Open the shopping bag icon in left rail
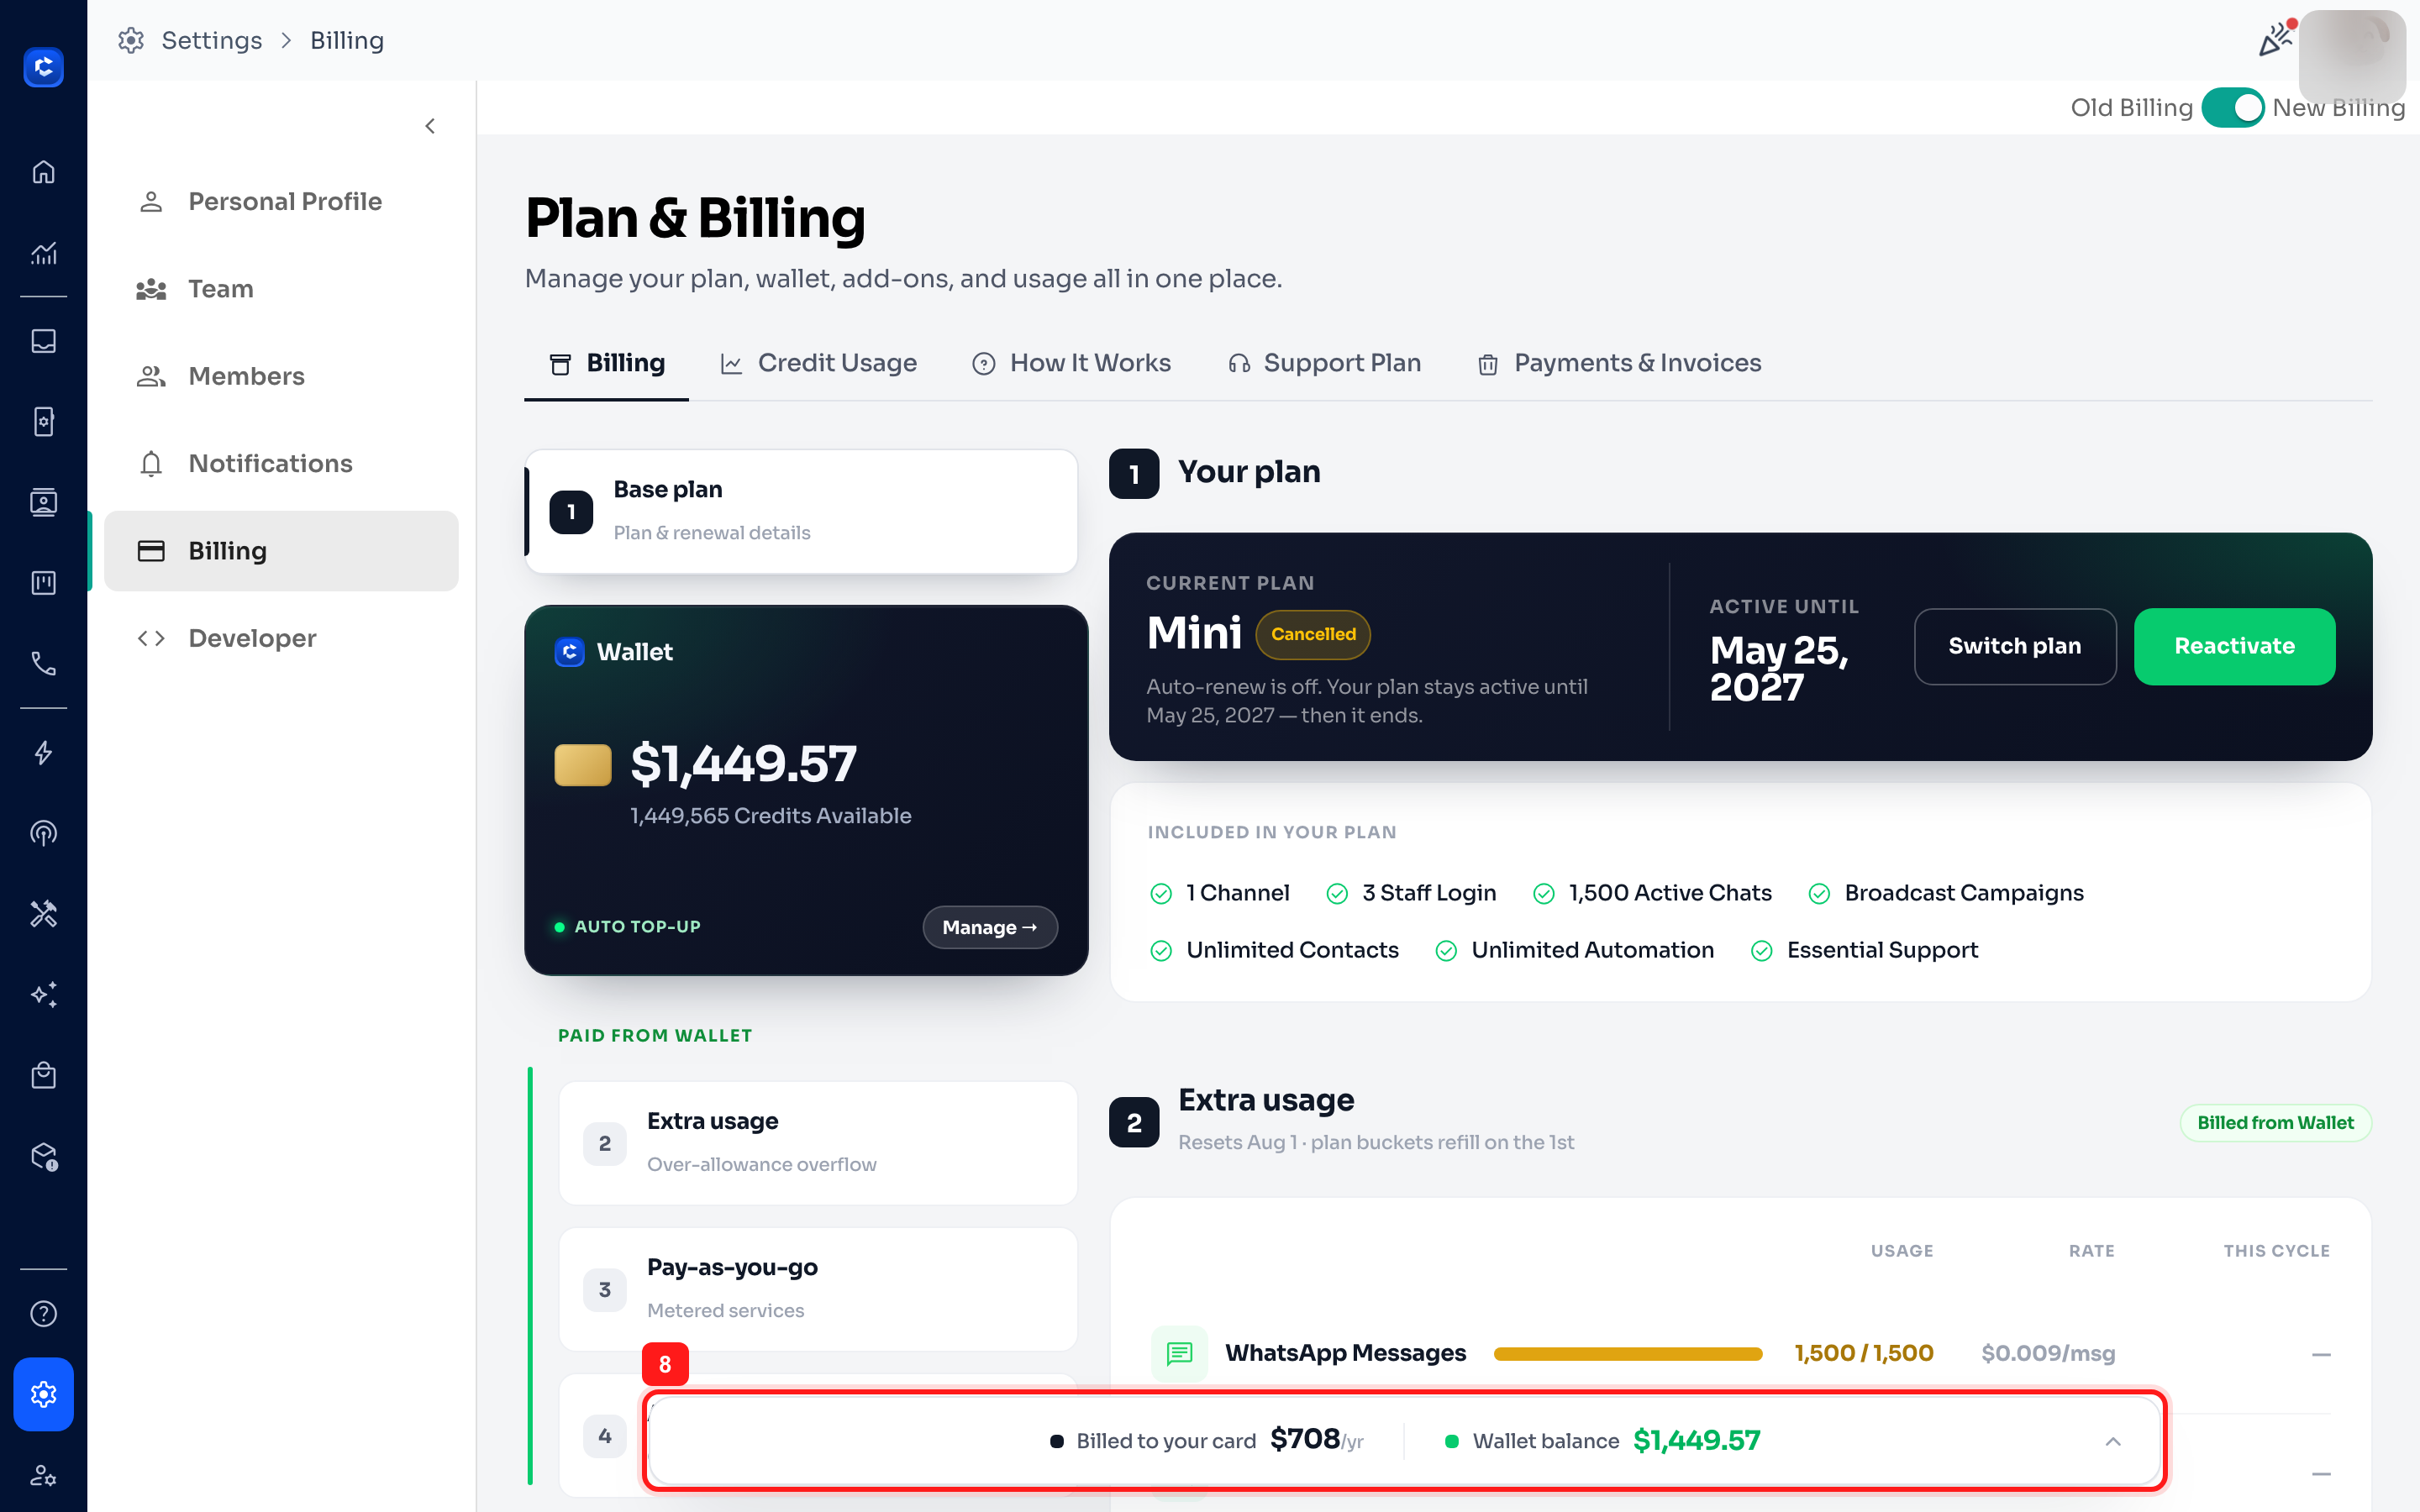Viewport: 2420px width, 1512px height. click(x=43, y=1075)
